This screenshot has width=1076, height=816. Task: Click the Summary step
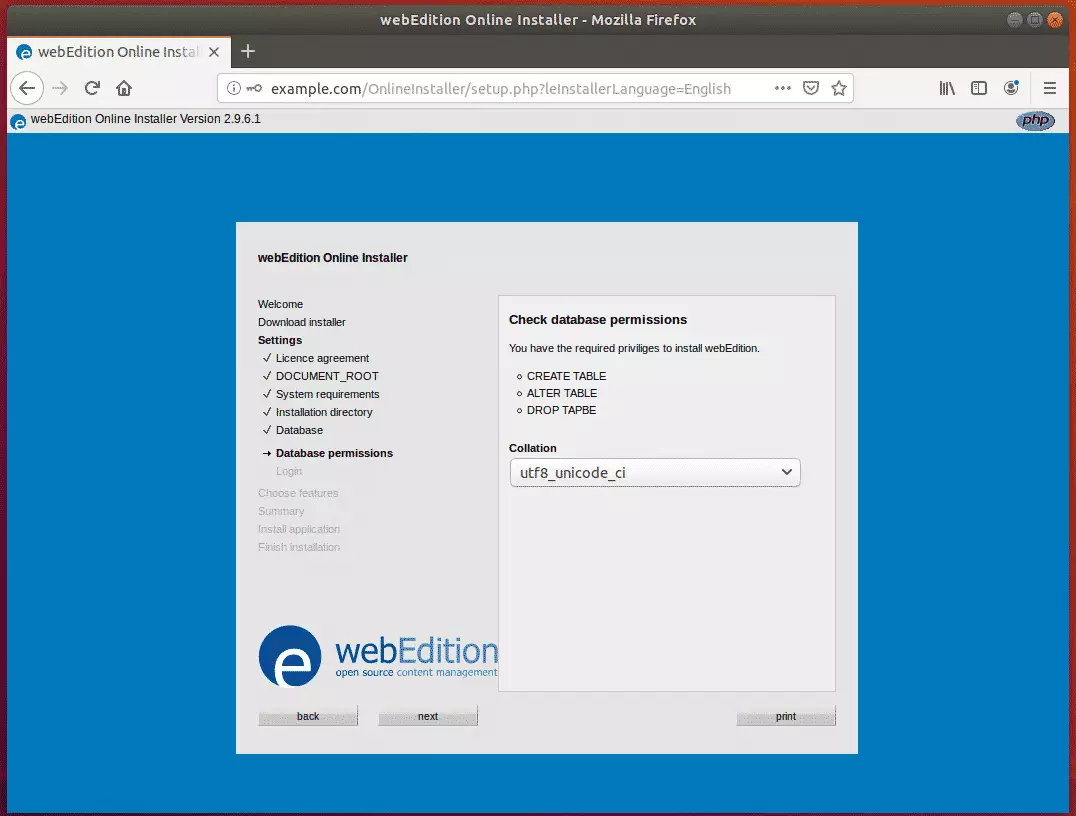tap(281, 511)
